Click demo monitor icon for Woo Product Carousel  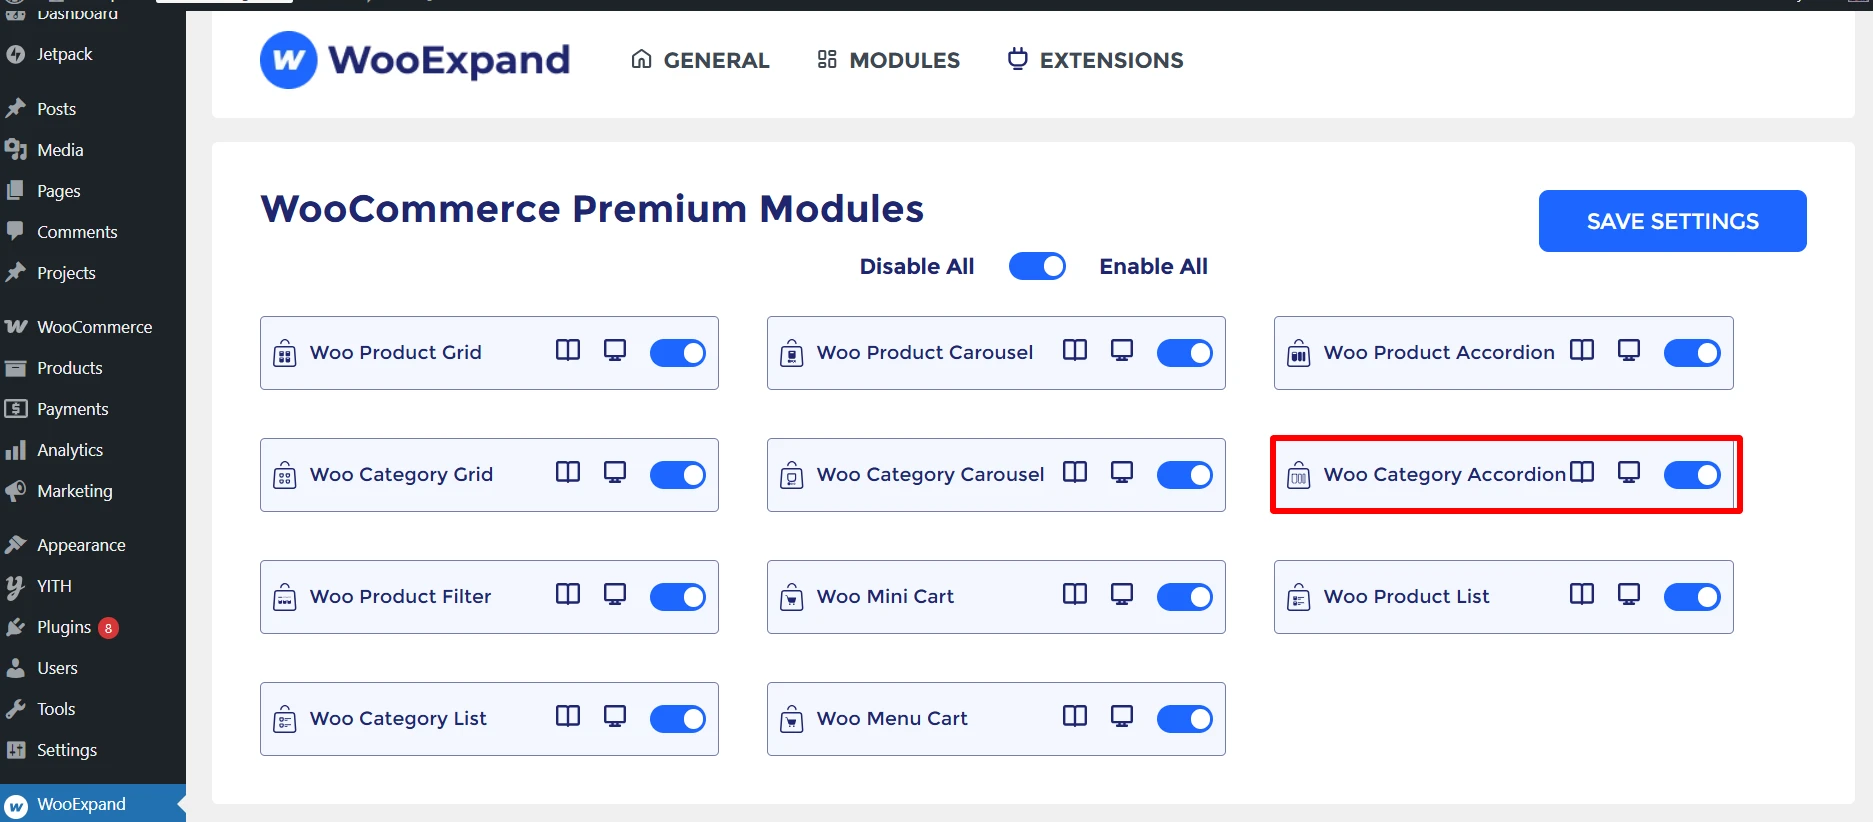point(1122,350)
